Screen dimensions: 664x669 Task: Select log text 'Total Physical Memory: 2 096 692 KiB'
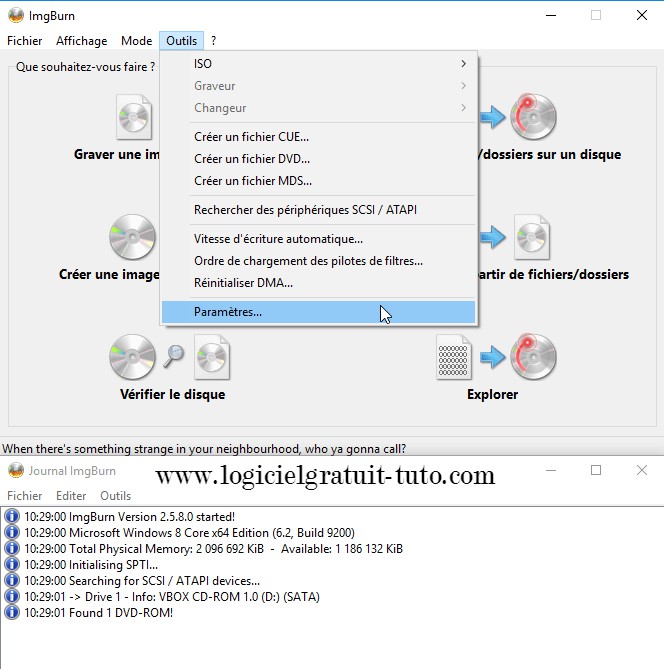[x=166, y=549]
